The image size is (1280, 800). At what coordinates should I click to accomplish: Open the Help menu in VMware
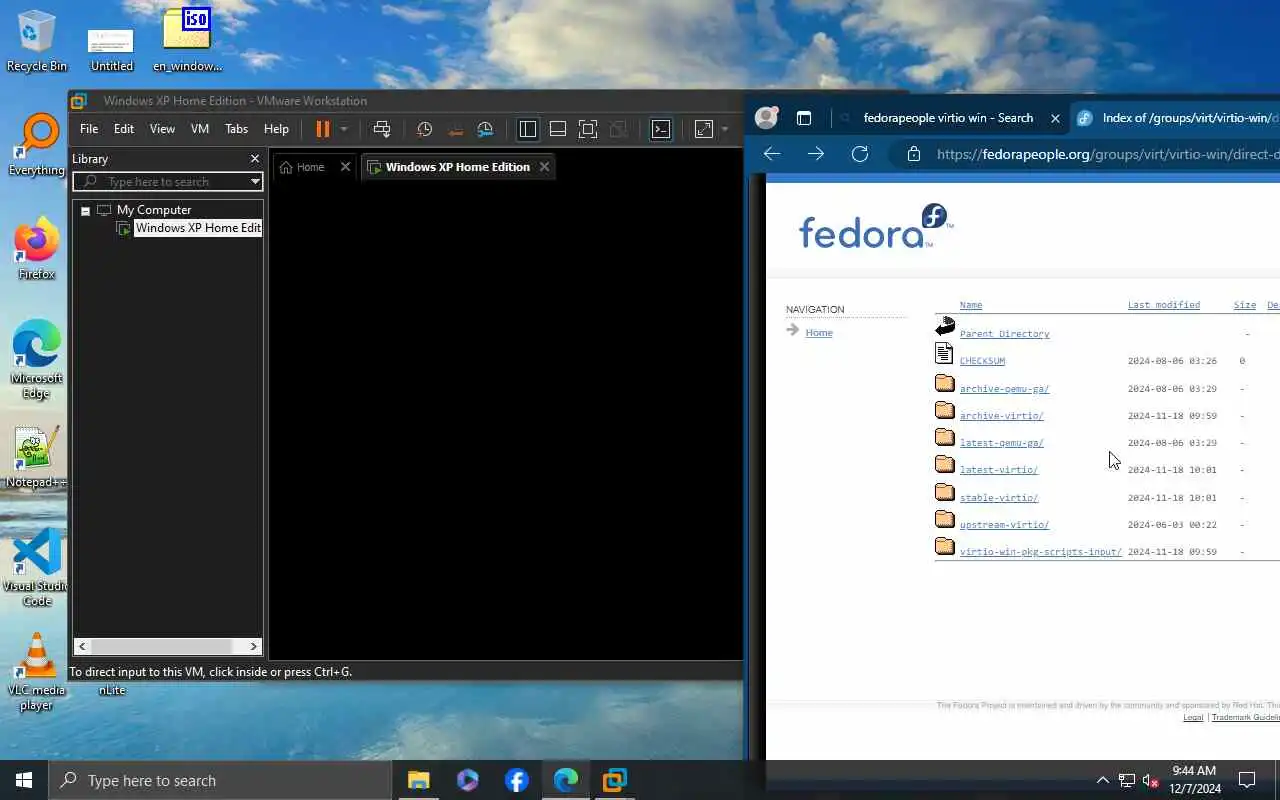(x=276, y=129)
